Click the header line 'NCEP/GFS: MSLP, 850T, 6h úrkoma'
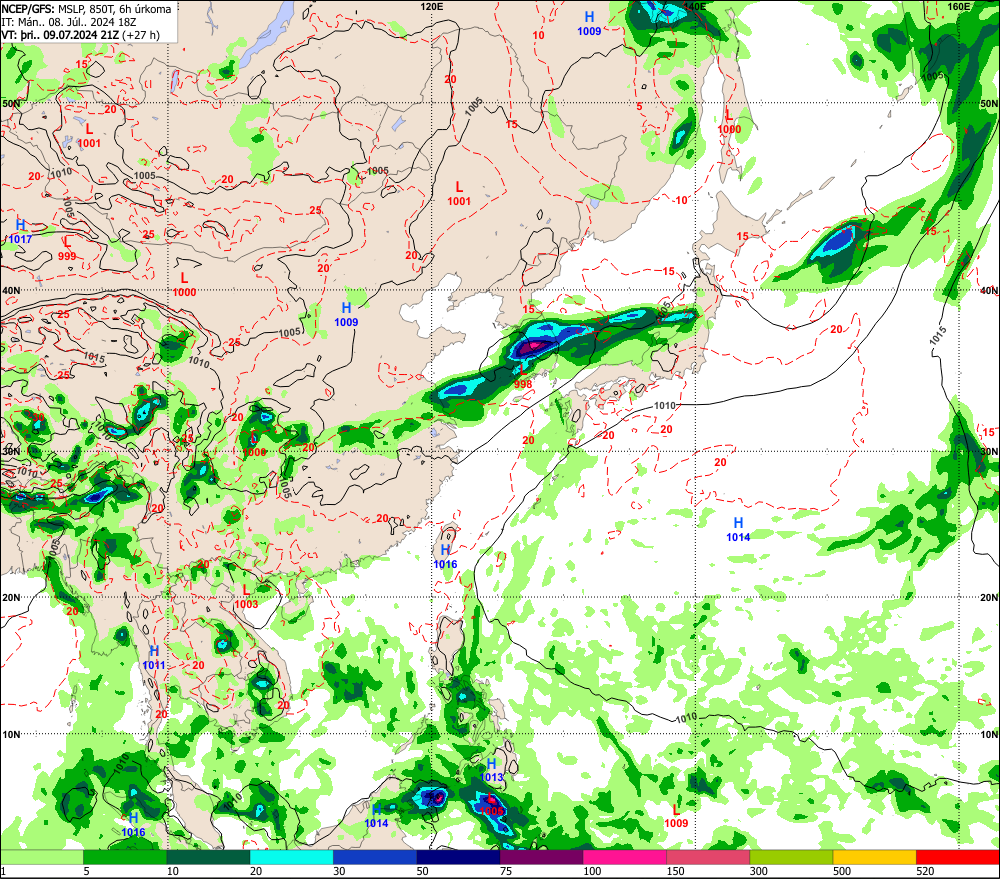 87,9
